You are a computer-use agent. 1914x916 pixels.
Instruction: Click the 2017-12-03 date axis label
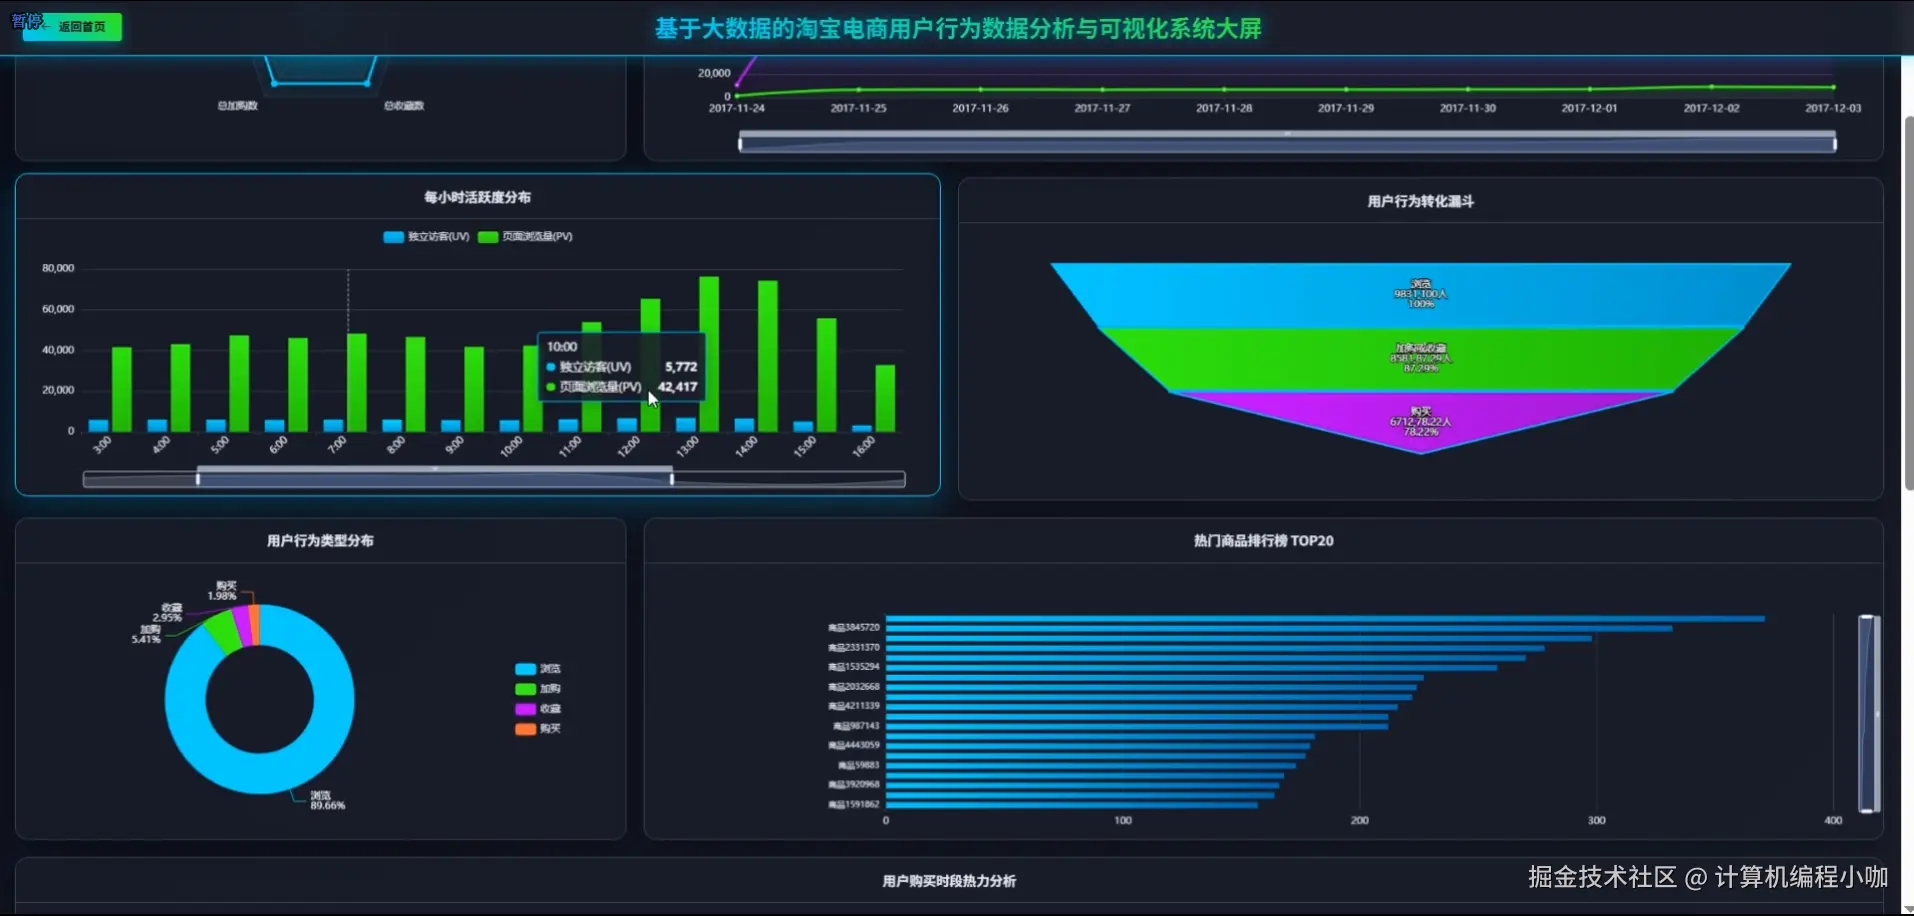pos(1833,108)
